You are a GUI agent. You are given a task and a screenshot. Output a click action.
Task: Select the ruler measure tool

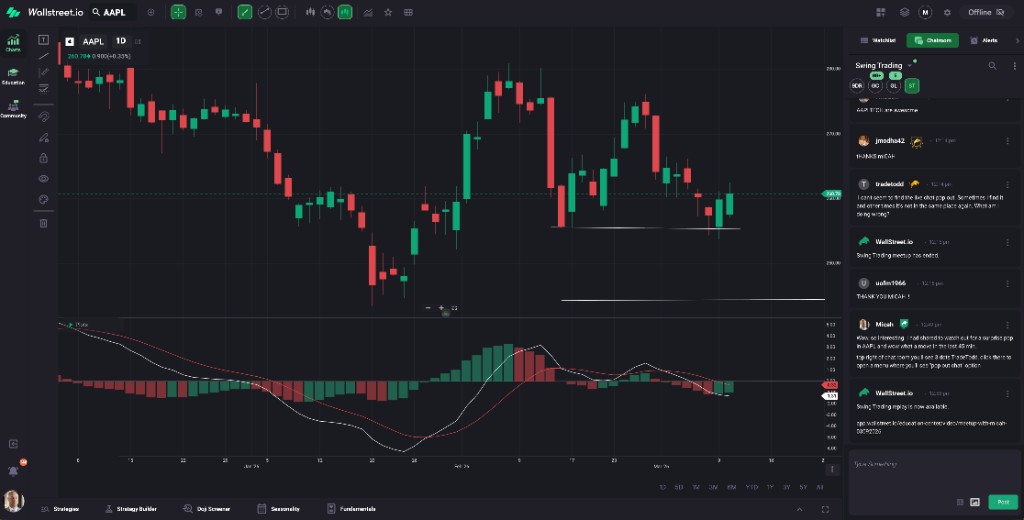(44, 72)
